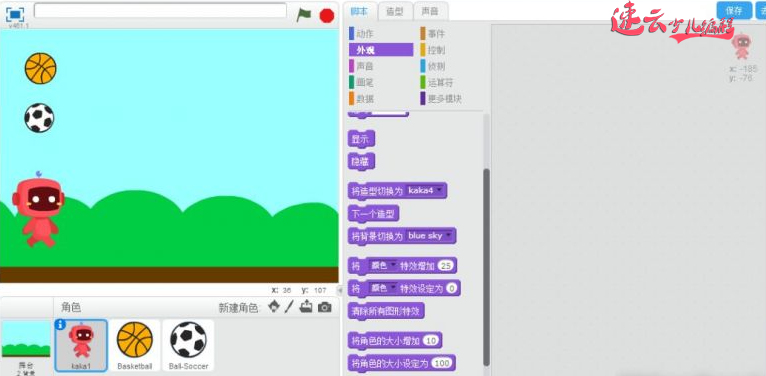Open 颜色 dropdown in 特效设定为 block
Viewport: 766px width, 376px height.
pos(383,288)
